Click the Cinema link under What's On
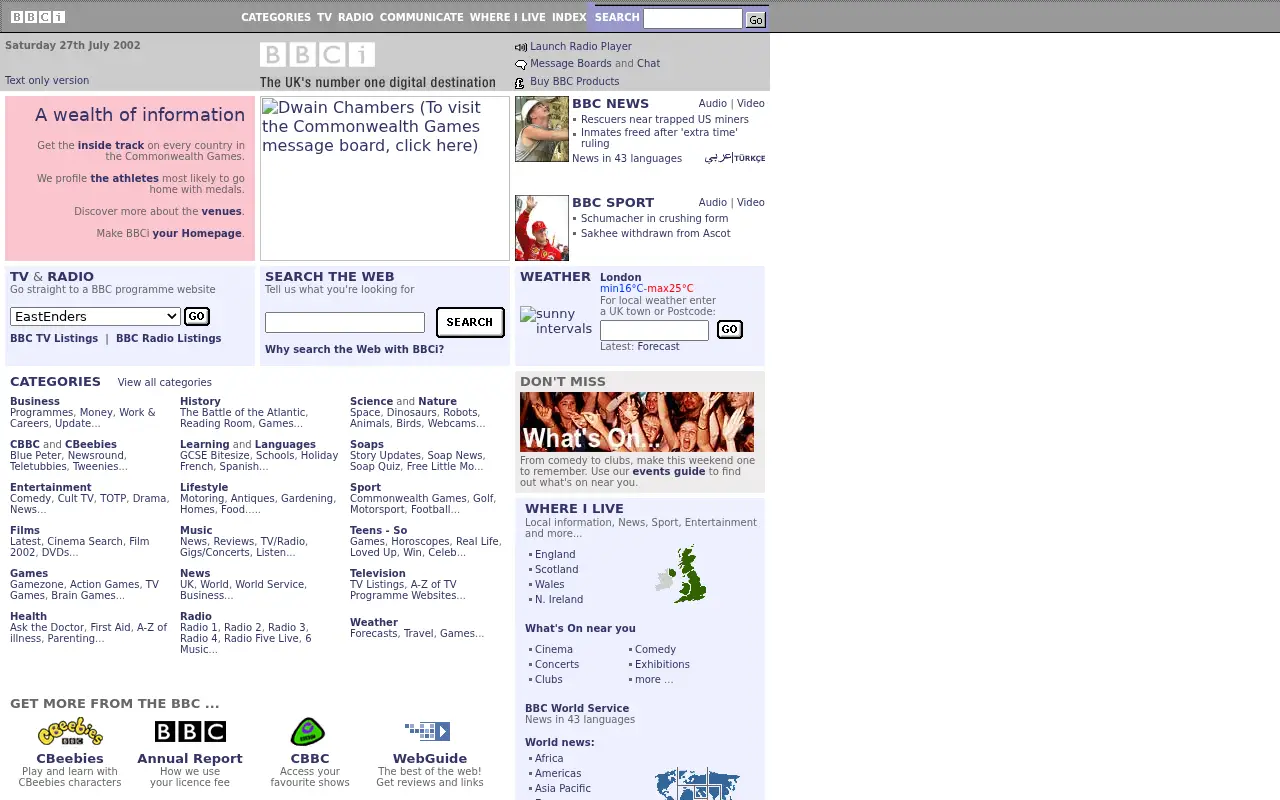 click(554, 649)
